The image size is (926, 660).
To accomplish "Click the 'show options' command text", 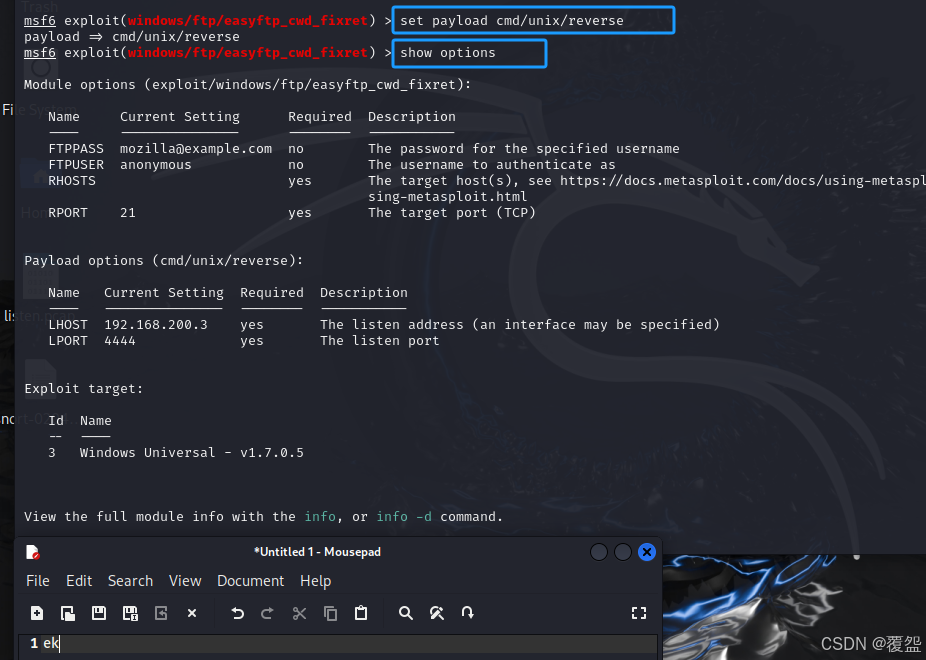I will click(x=448, y=53).
